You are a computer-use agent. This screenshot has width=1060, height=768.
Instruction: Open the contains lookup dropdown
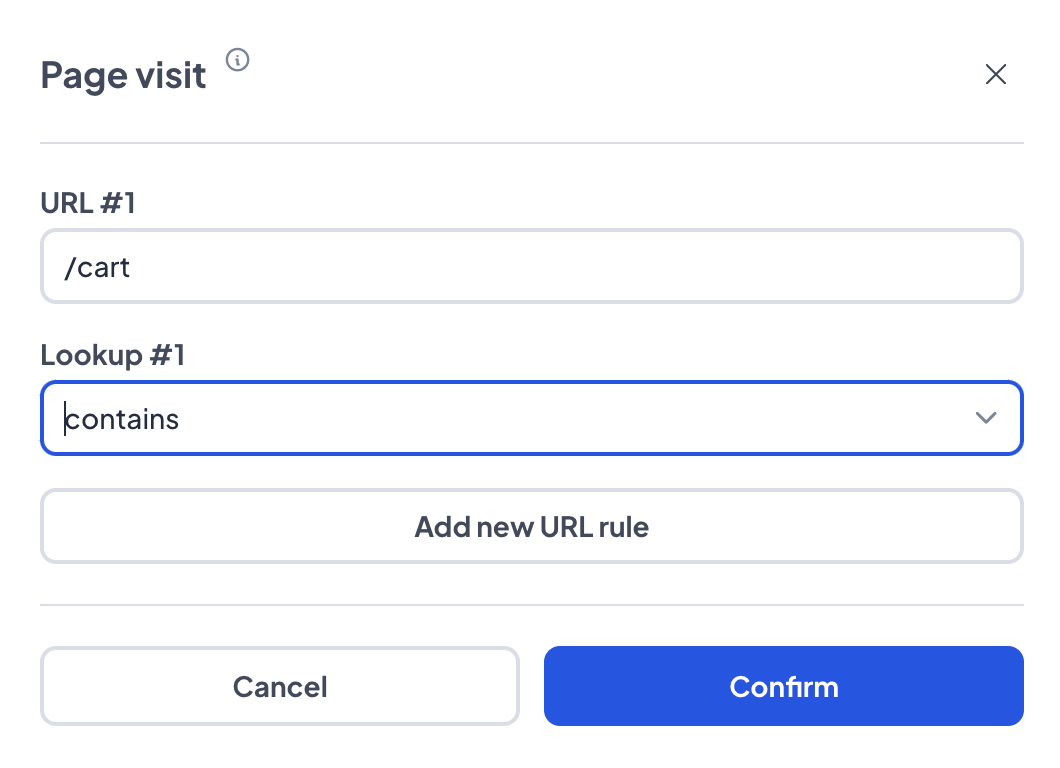(x=531, y=418)
